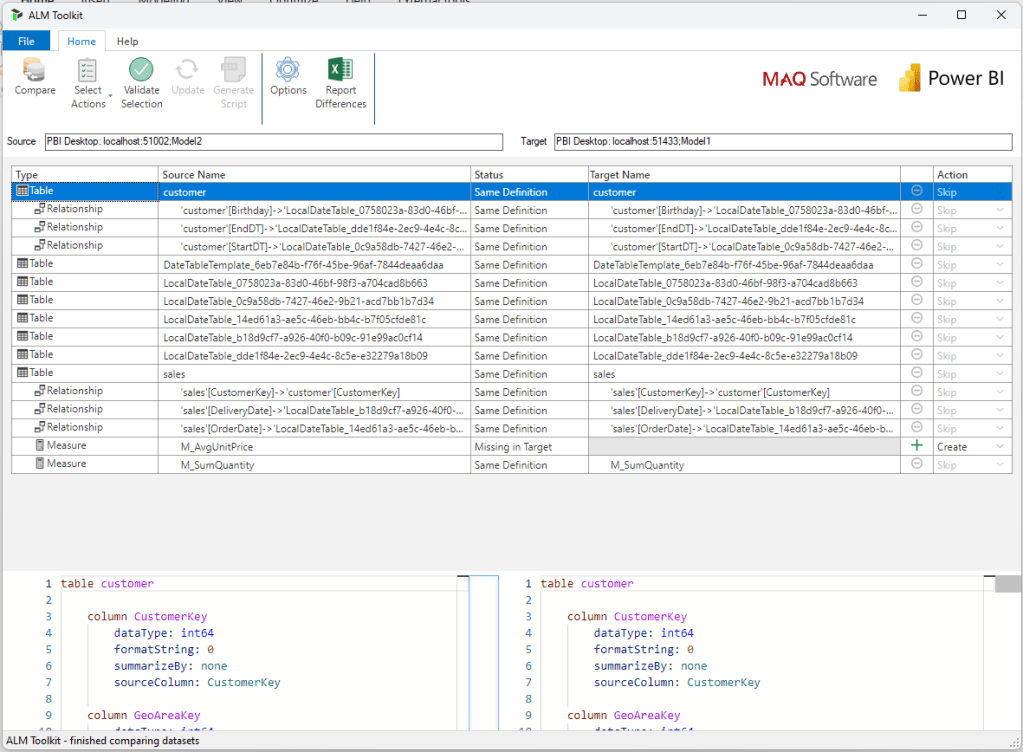
Task: Open the Action dropdown for M_AvgUnitPrice
Action: point(999,447)
